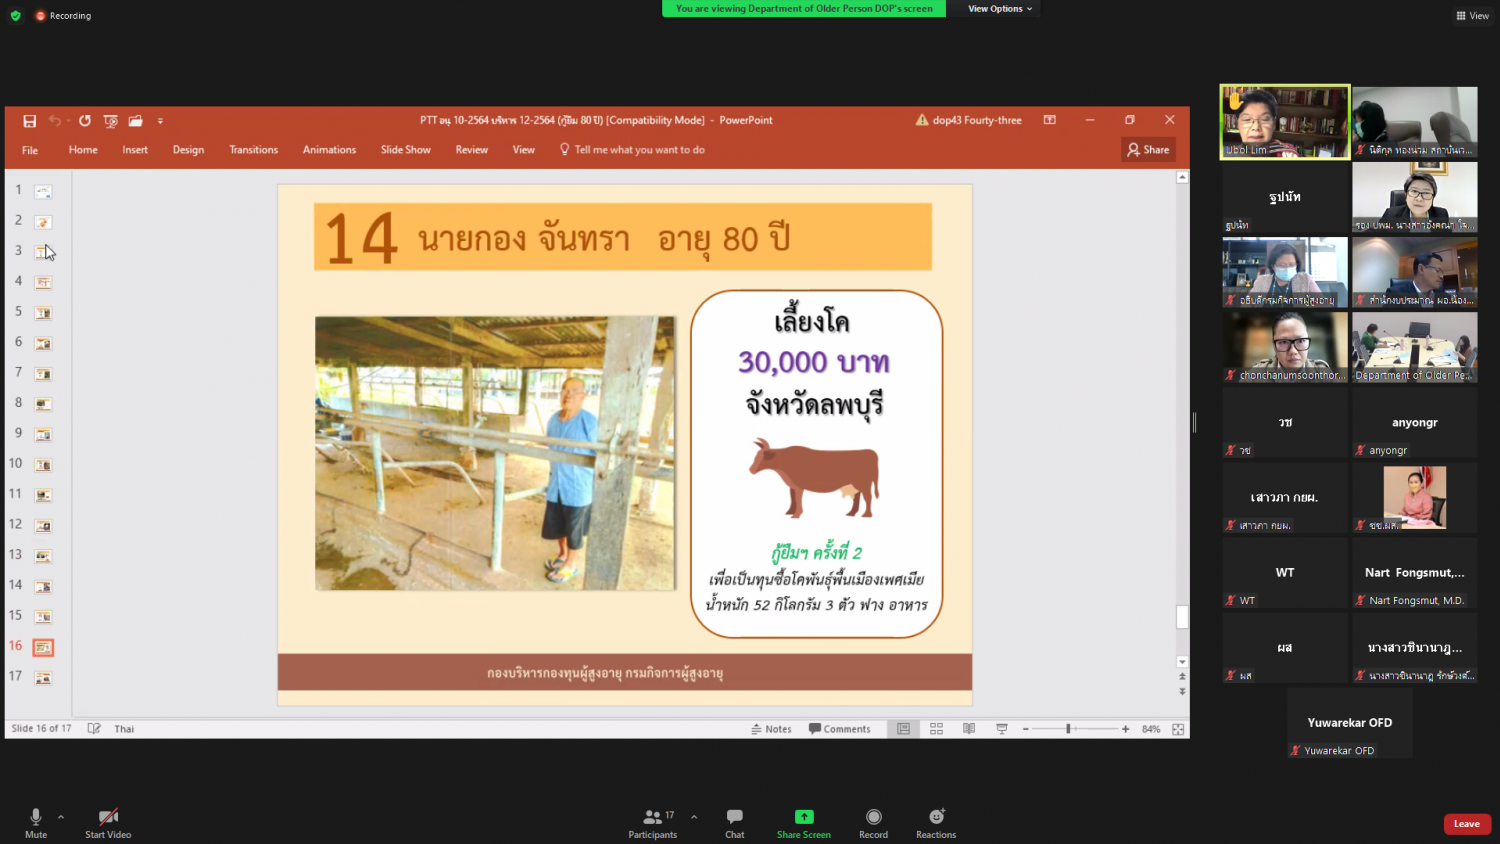This screenshot has width=1500, height=844.
Task: Click the Tell me what you want to do box
Action: (x=632, y=150)
